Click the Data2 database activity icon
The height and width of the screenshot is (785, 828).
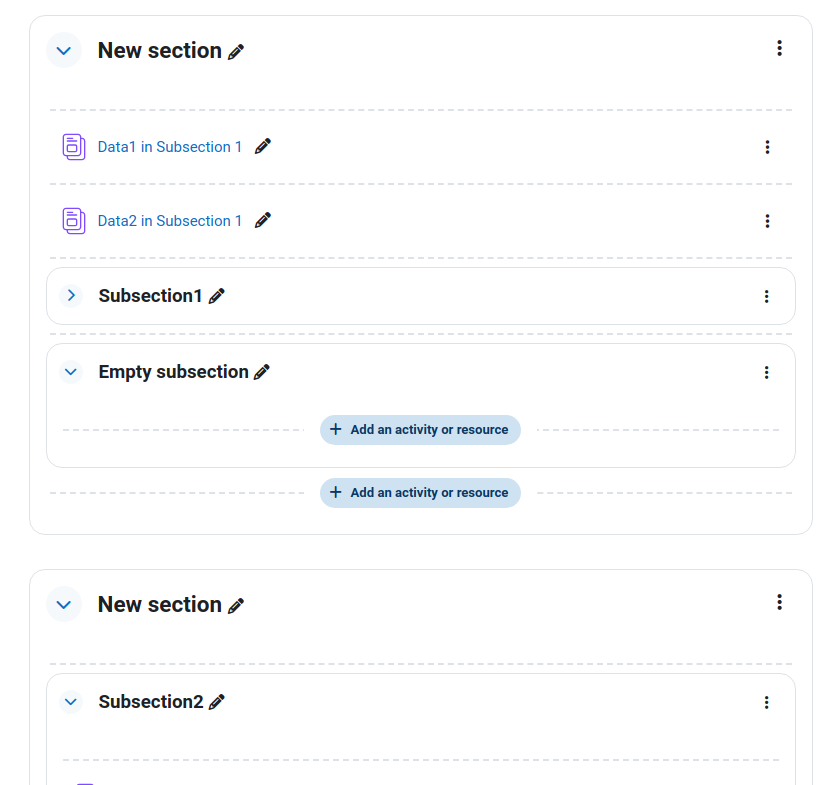point(74,221)
